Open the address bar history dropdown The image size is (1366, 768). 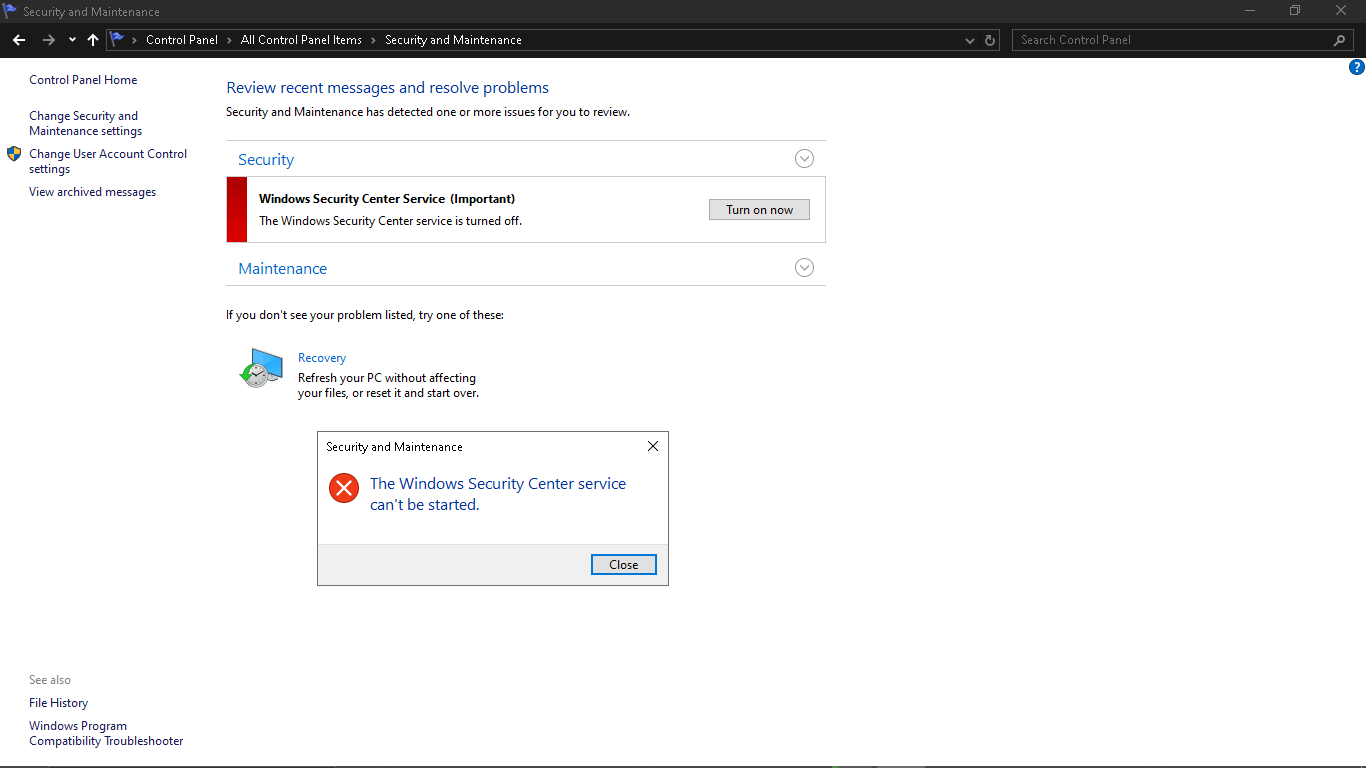point(970,40)
